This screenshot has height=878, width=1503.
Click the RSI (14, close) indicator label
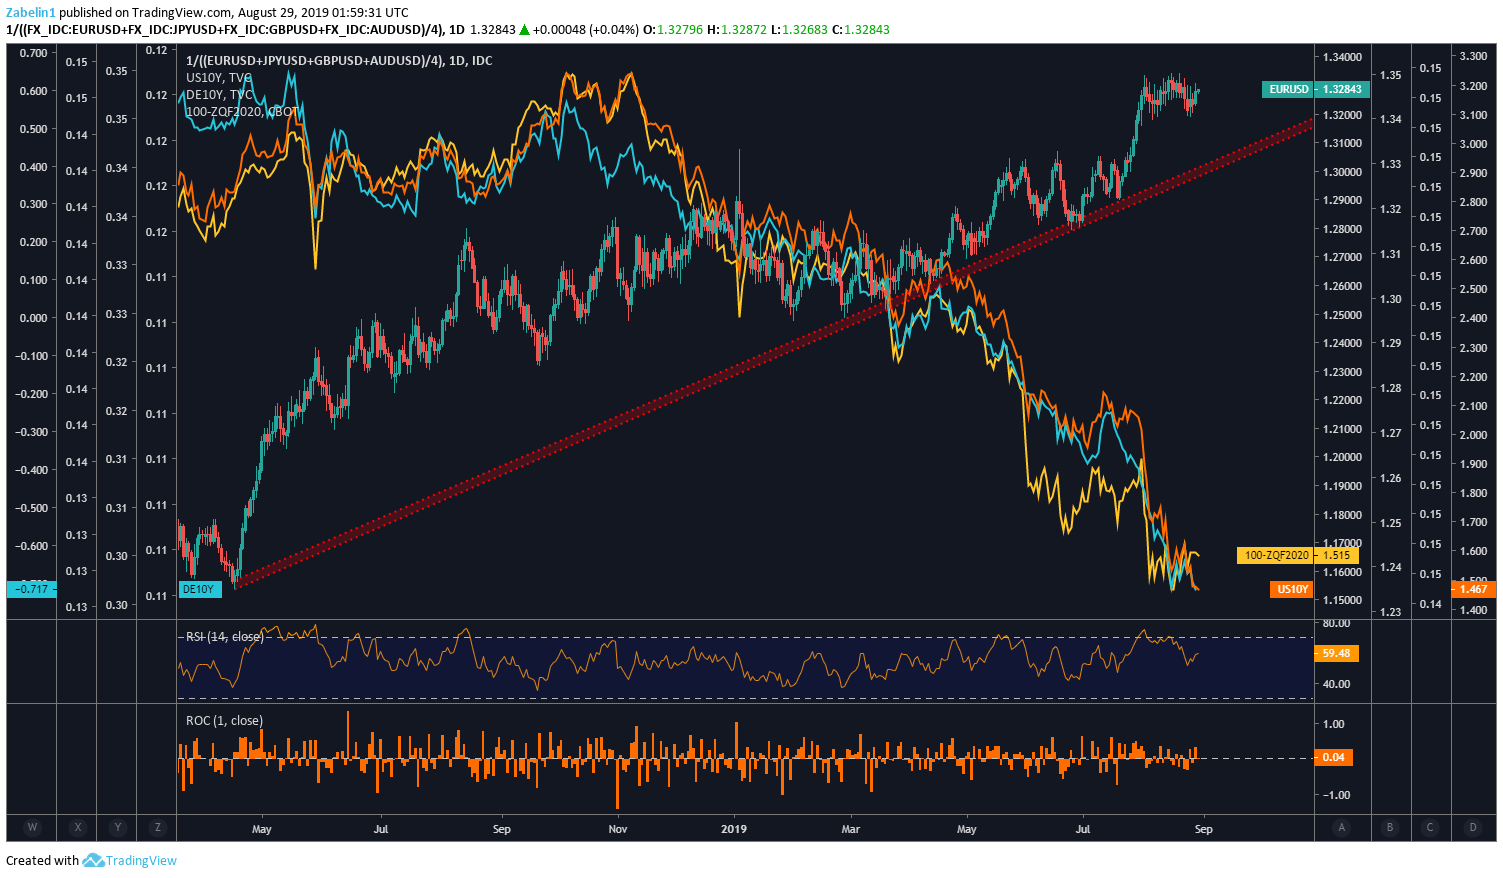(x=225, y=636)
